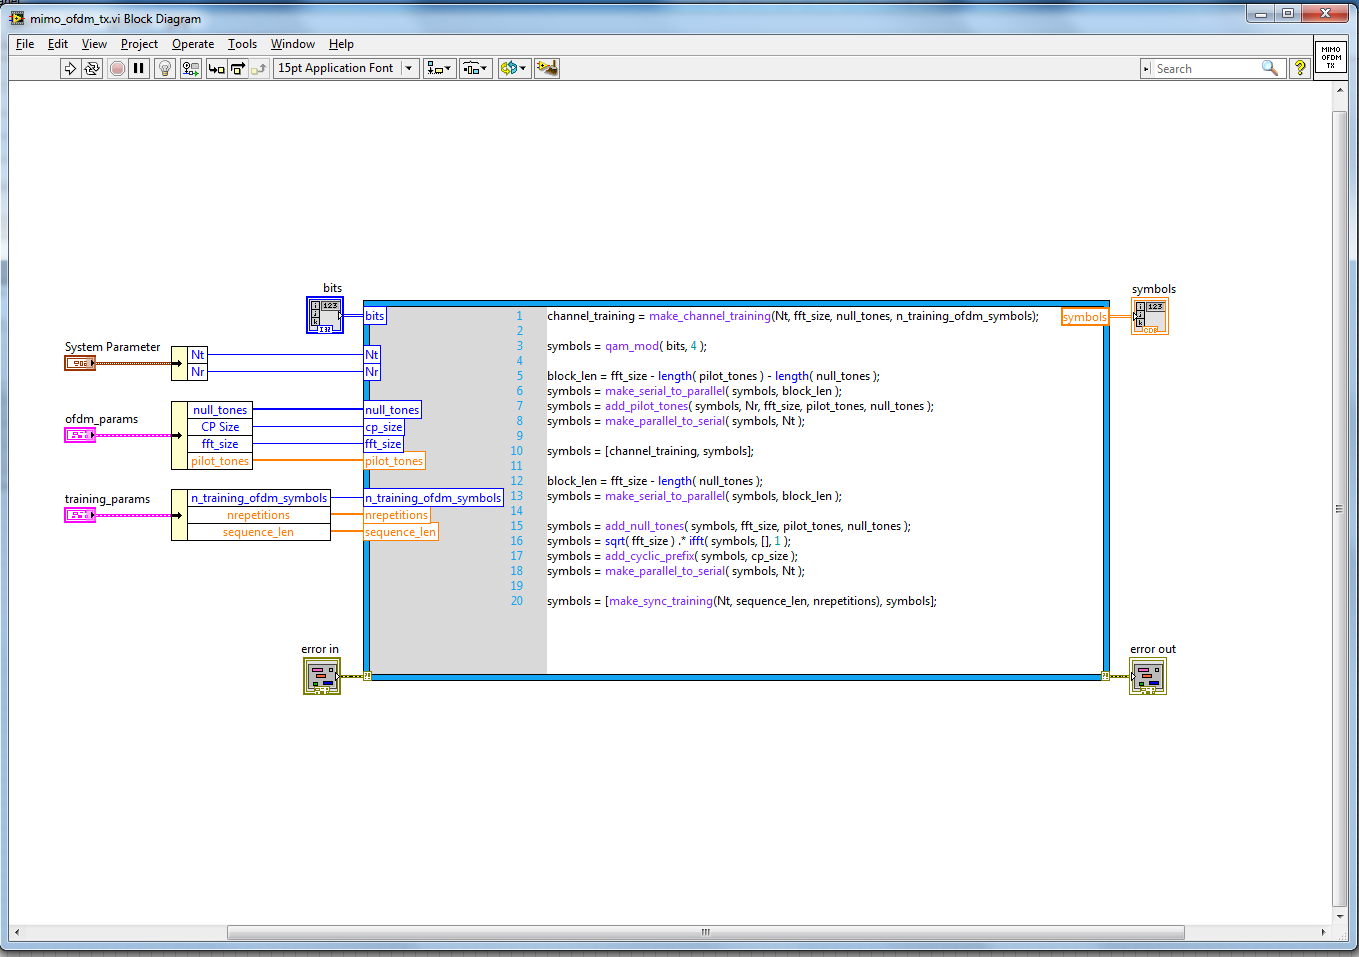Click the Context Help question mark
This screenshot has height=957, width=1359.
(1300, 68)
